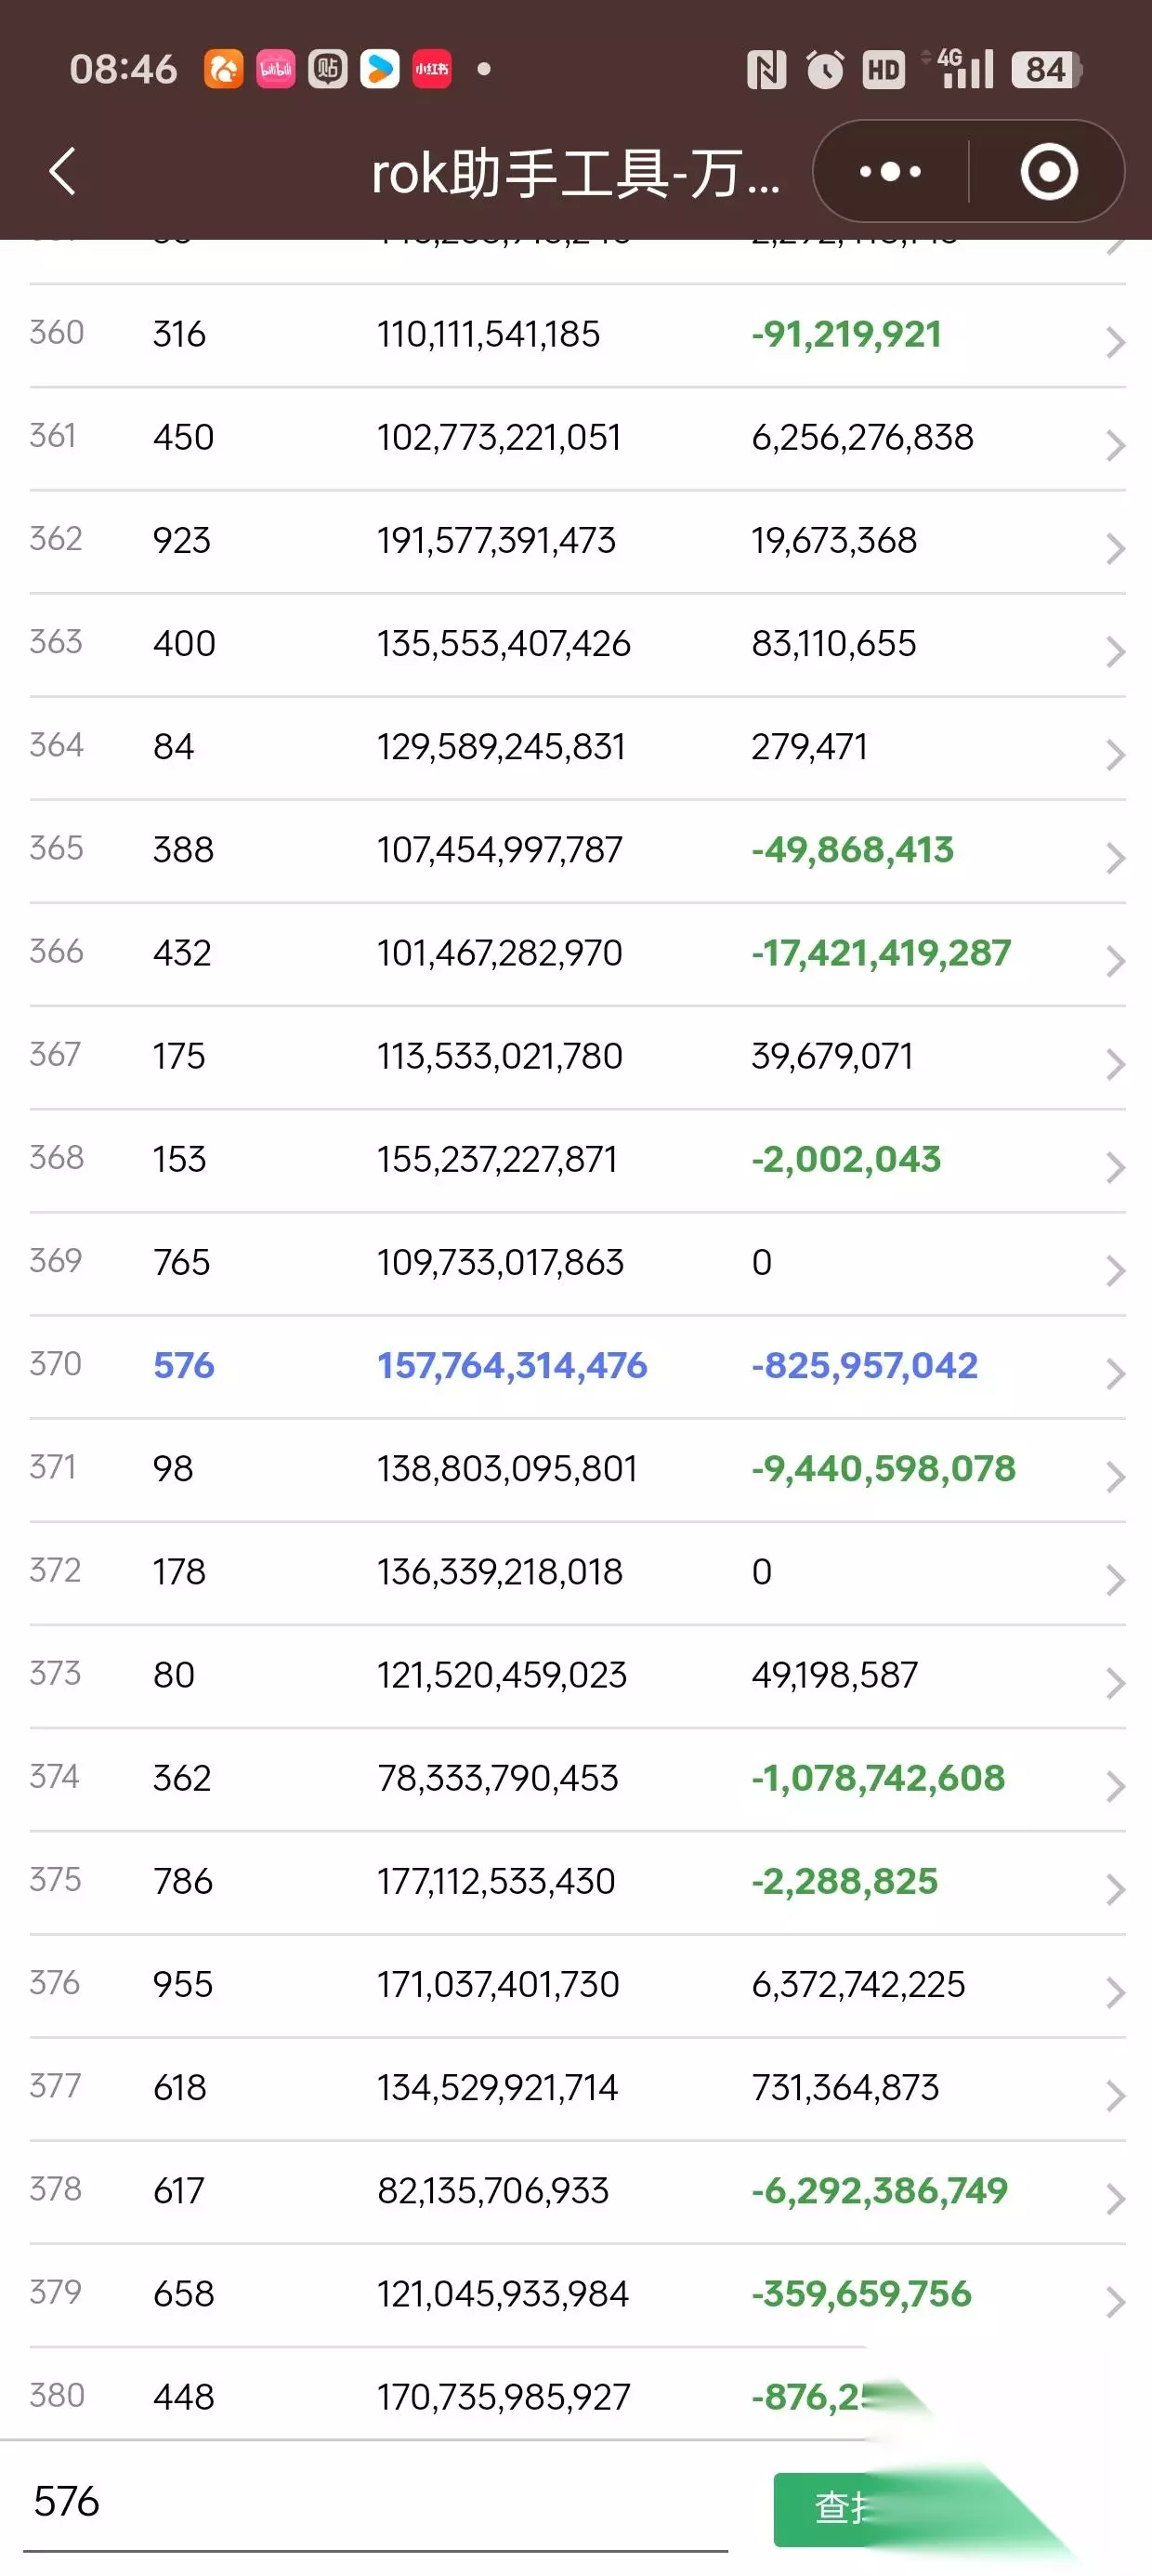Tap the Xiaohongshu notification icon

431,69
